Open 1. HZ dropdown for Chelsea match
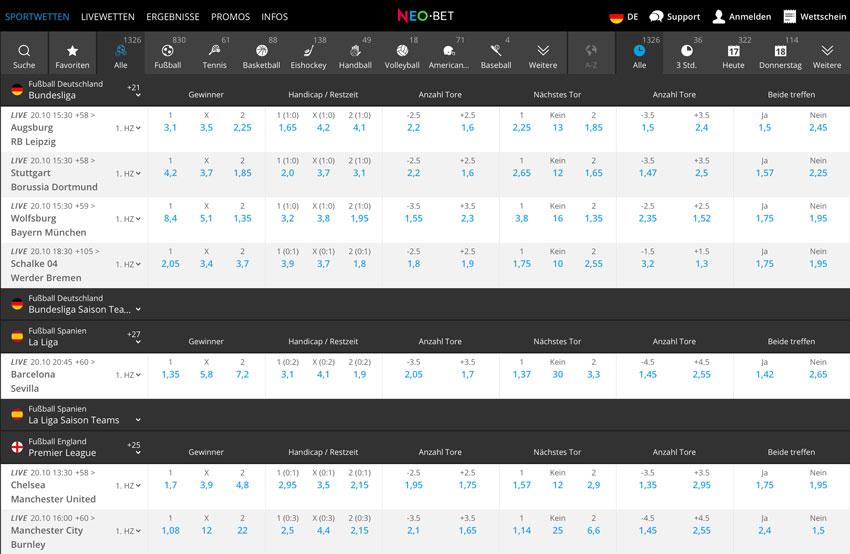 pos(128,486)
